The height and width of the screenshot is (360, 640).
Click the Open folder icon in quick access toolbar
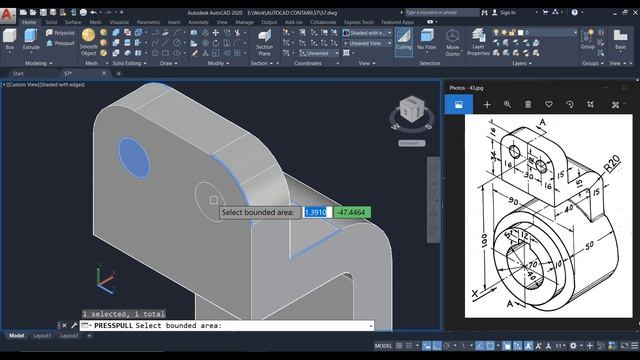click(x=33, y=13)
